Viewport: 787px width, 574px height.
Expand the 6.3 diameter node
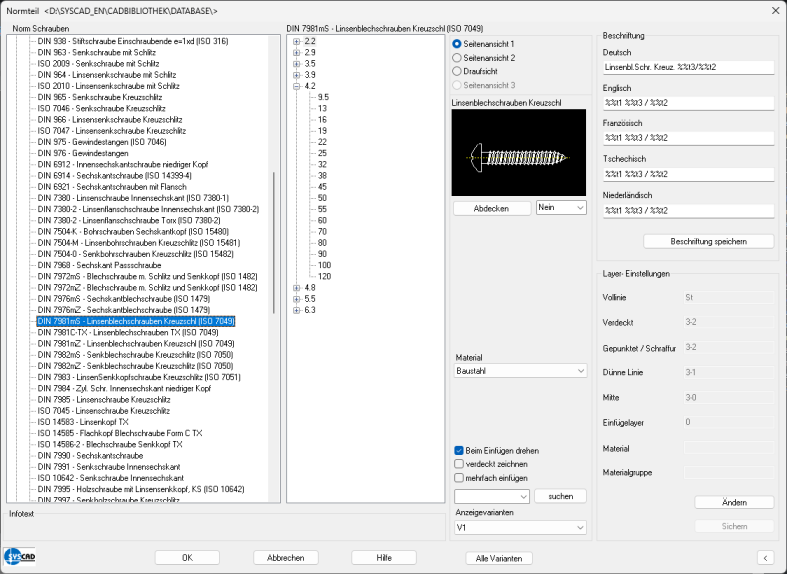click(x=297, y=310)
